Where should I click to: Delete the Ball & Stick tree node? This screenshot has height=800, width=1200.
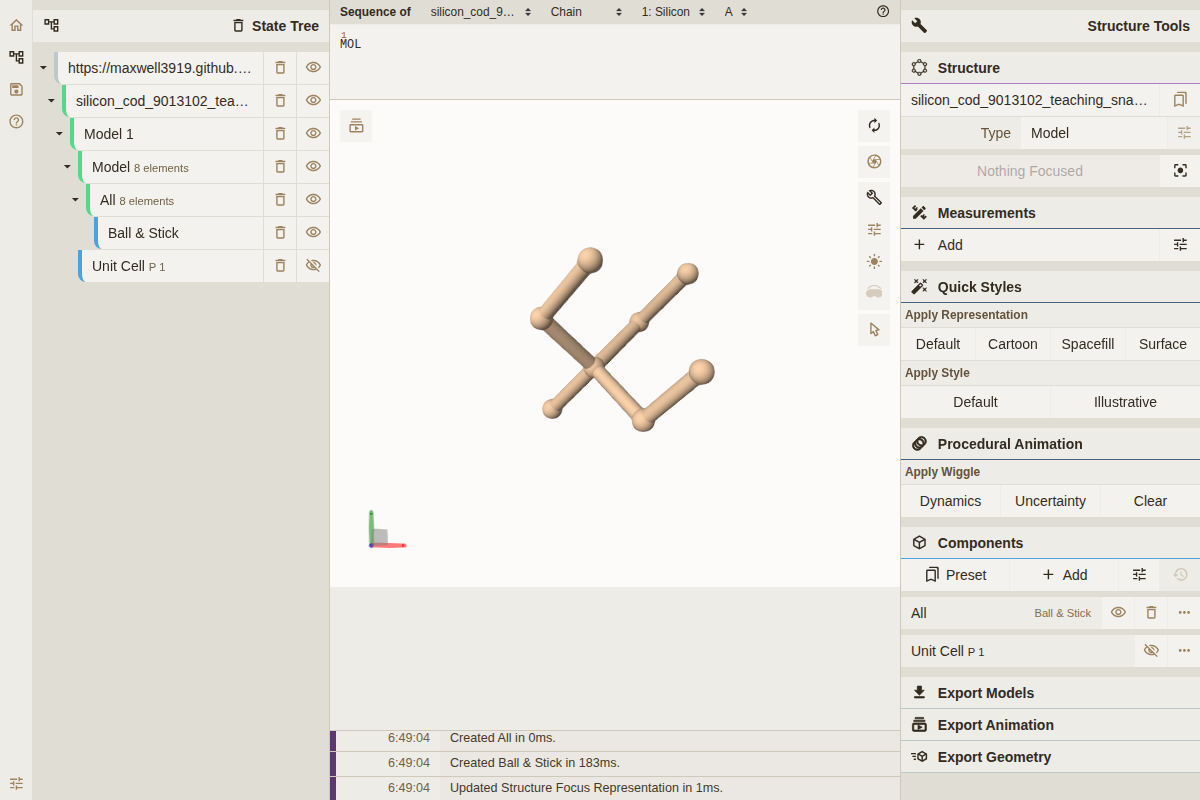pos(280,232)
